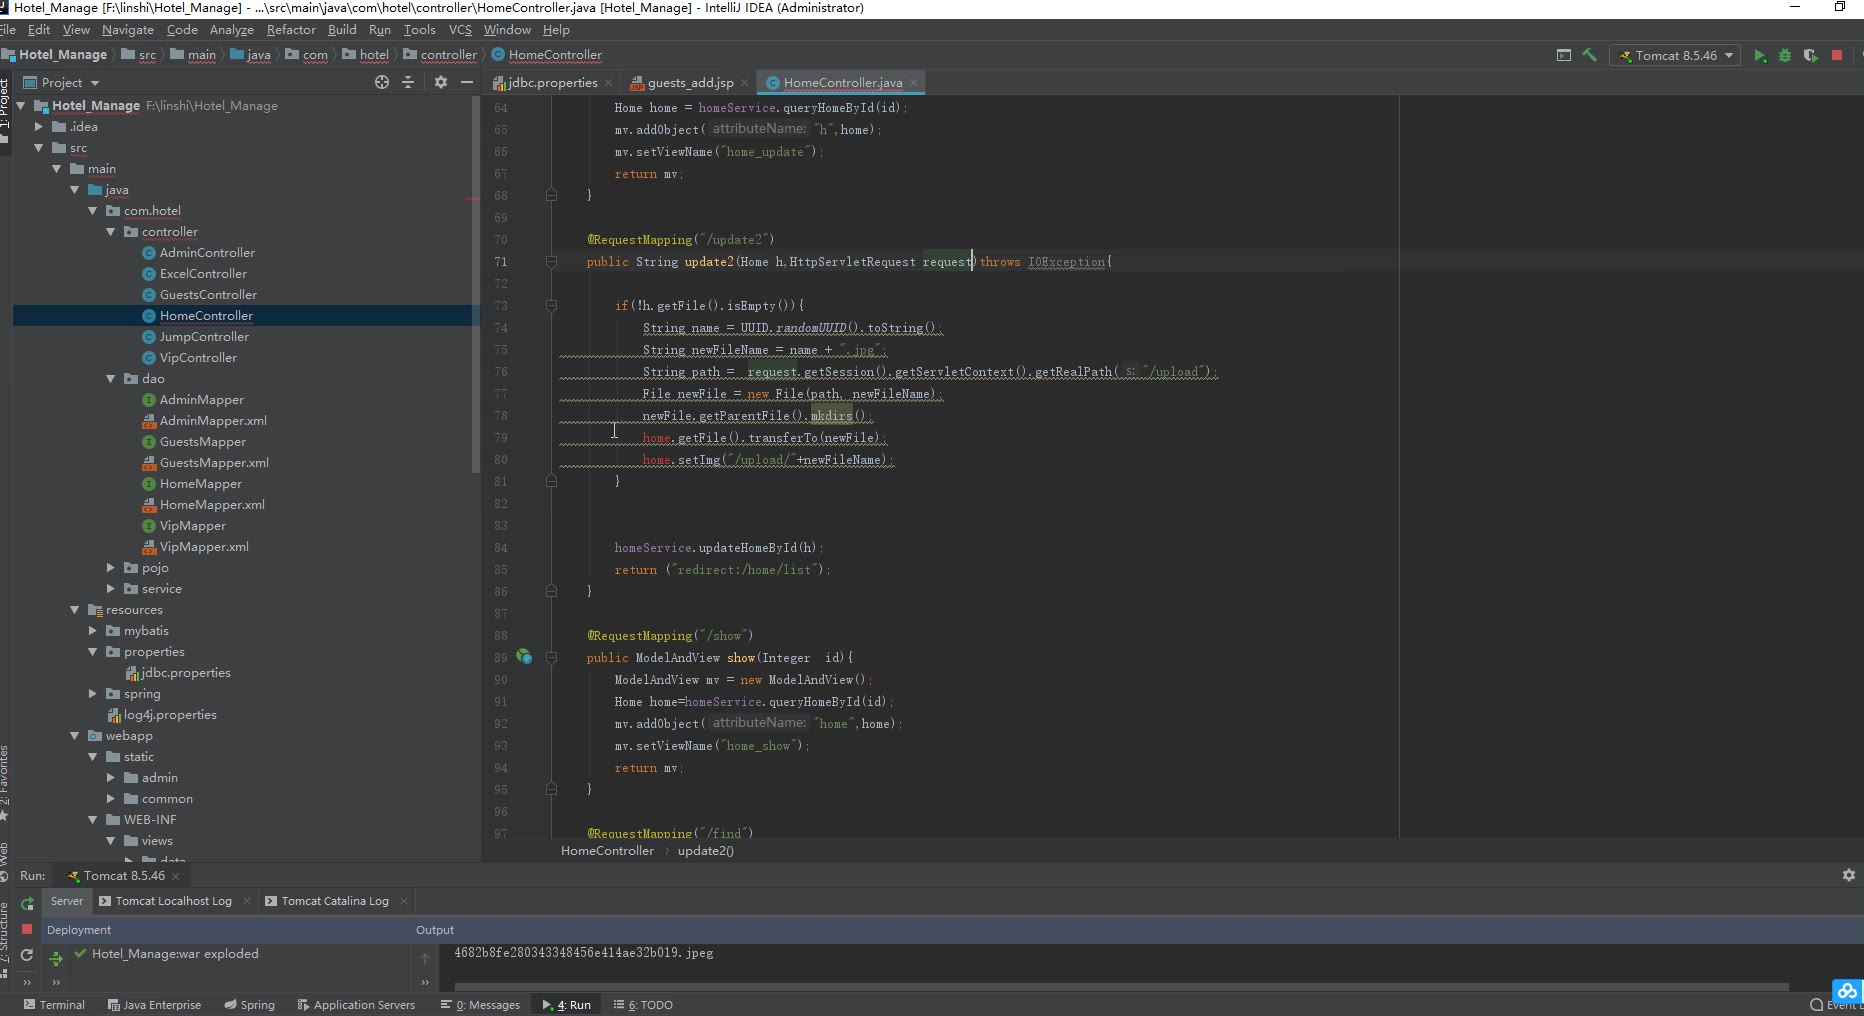Click the collapse all icon in Project panel
This screenshot has width=1864, height=1016.
(x=408, y=83)
